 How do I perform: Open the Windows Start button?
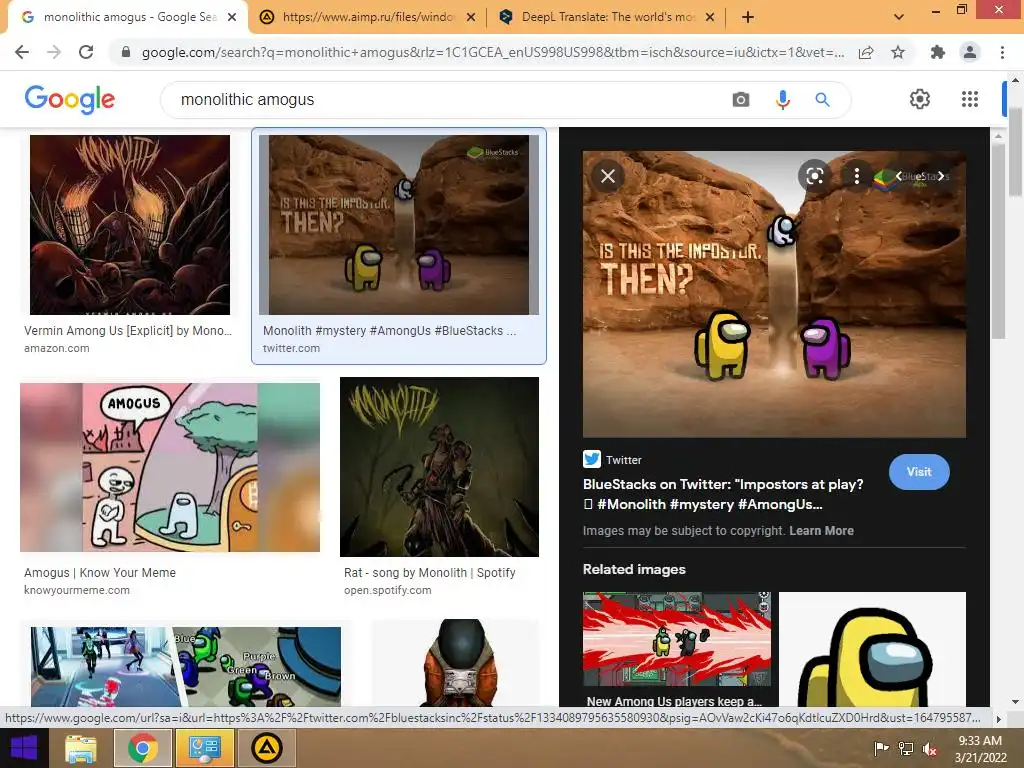pyautogui.click(x=24, y=748)
